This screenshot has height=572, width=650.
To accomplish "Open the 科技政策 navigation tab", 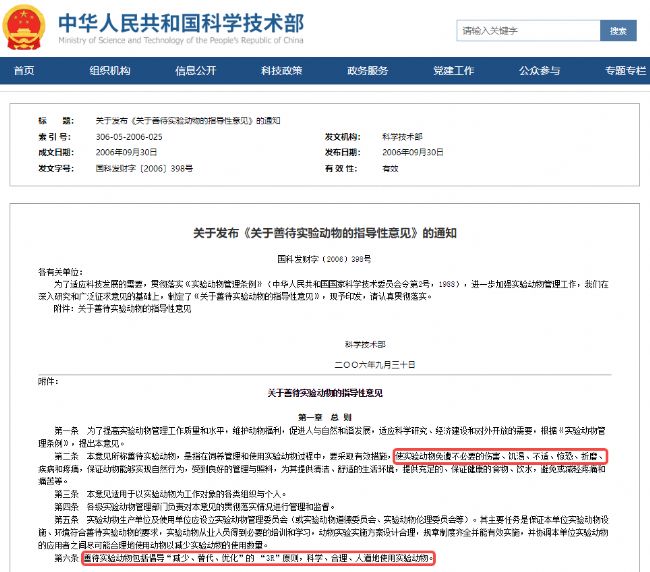I will 282,71.
